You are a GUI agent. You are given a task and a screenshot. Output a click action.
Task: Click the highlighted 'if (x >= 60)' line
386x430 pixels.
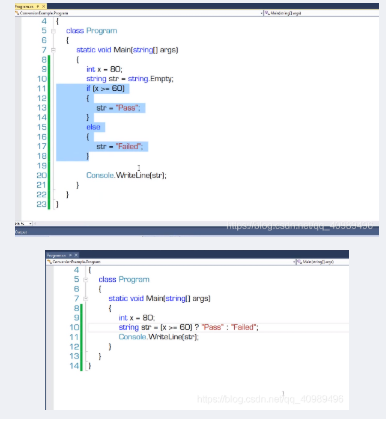point(105,88)
